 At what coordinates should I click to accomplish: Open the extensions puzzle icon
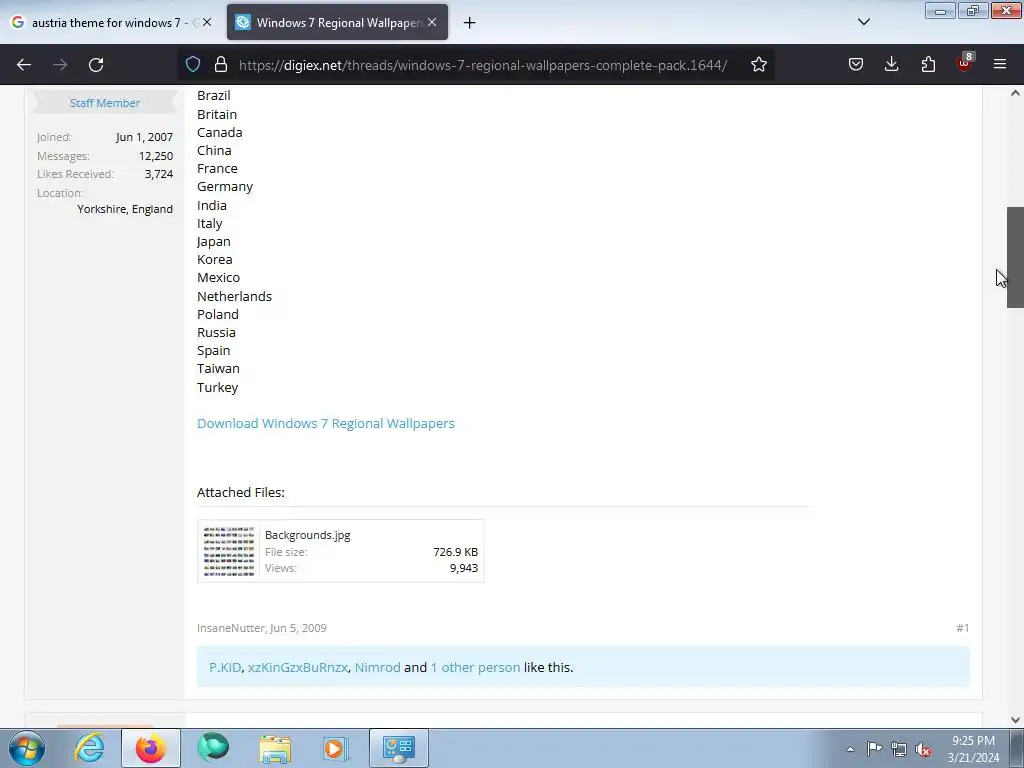pyautogui.click(x=928, y=65)
